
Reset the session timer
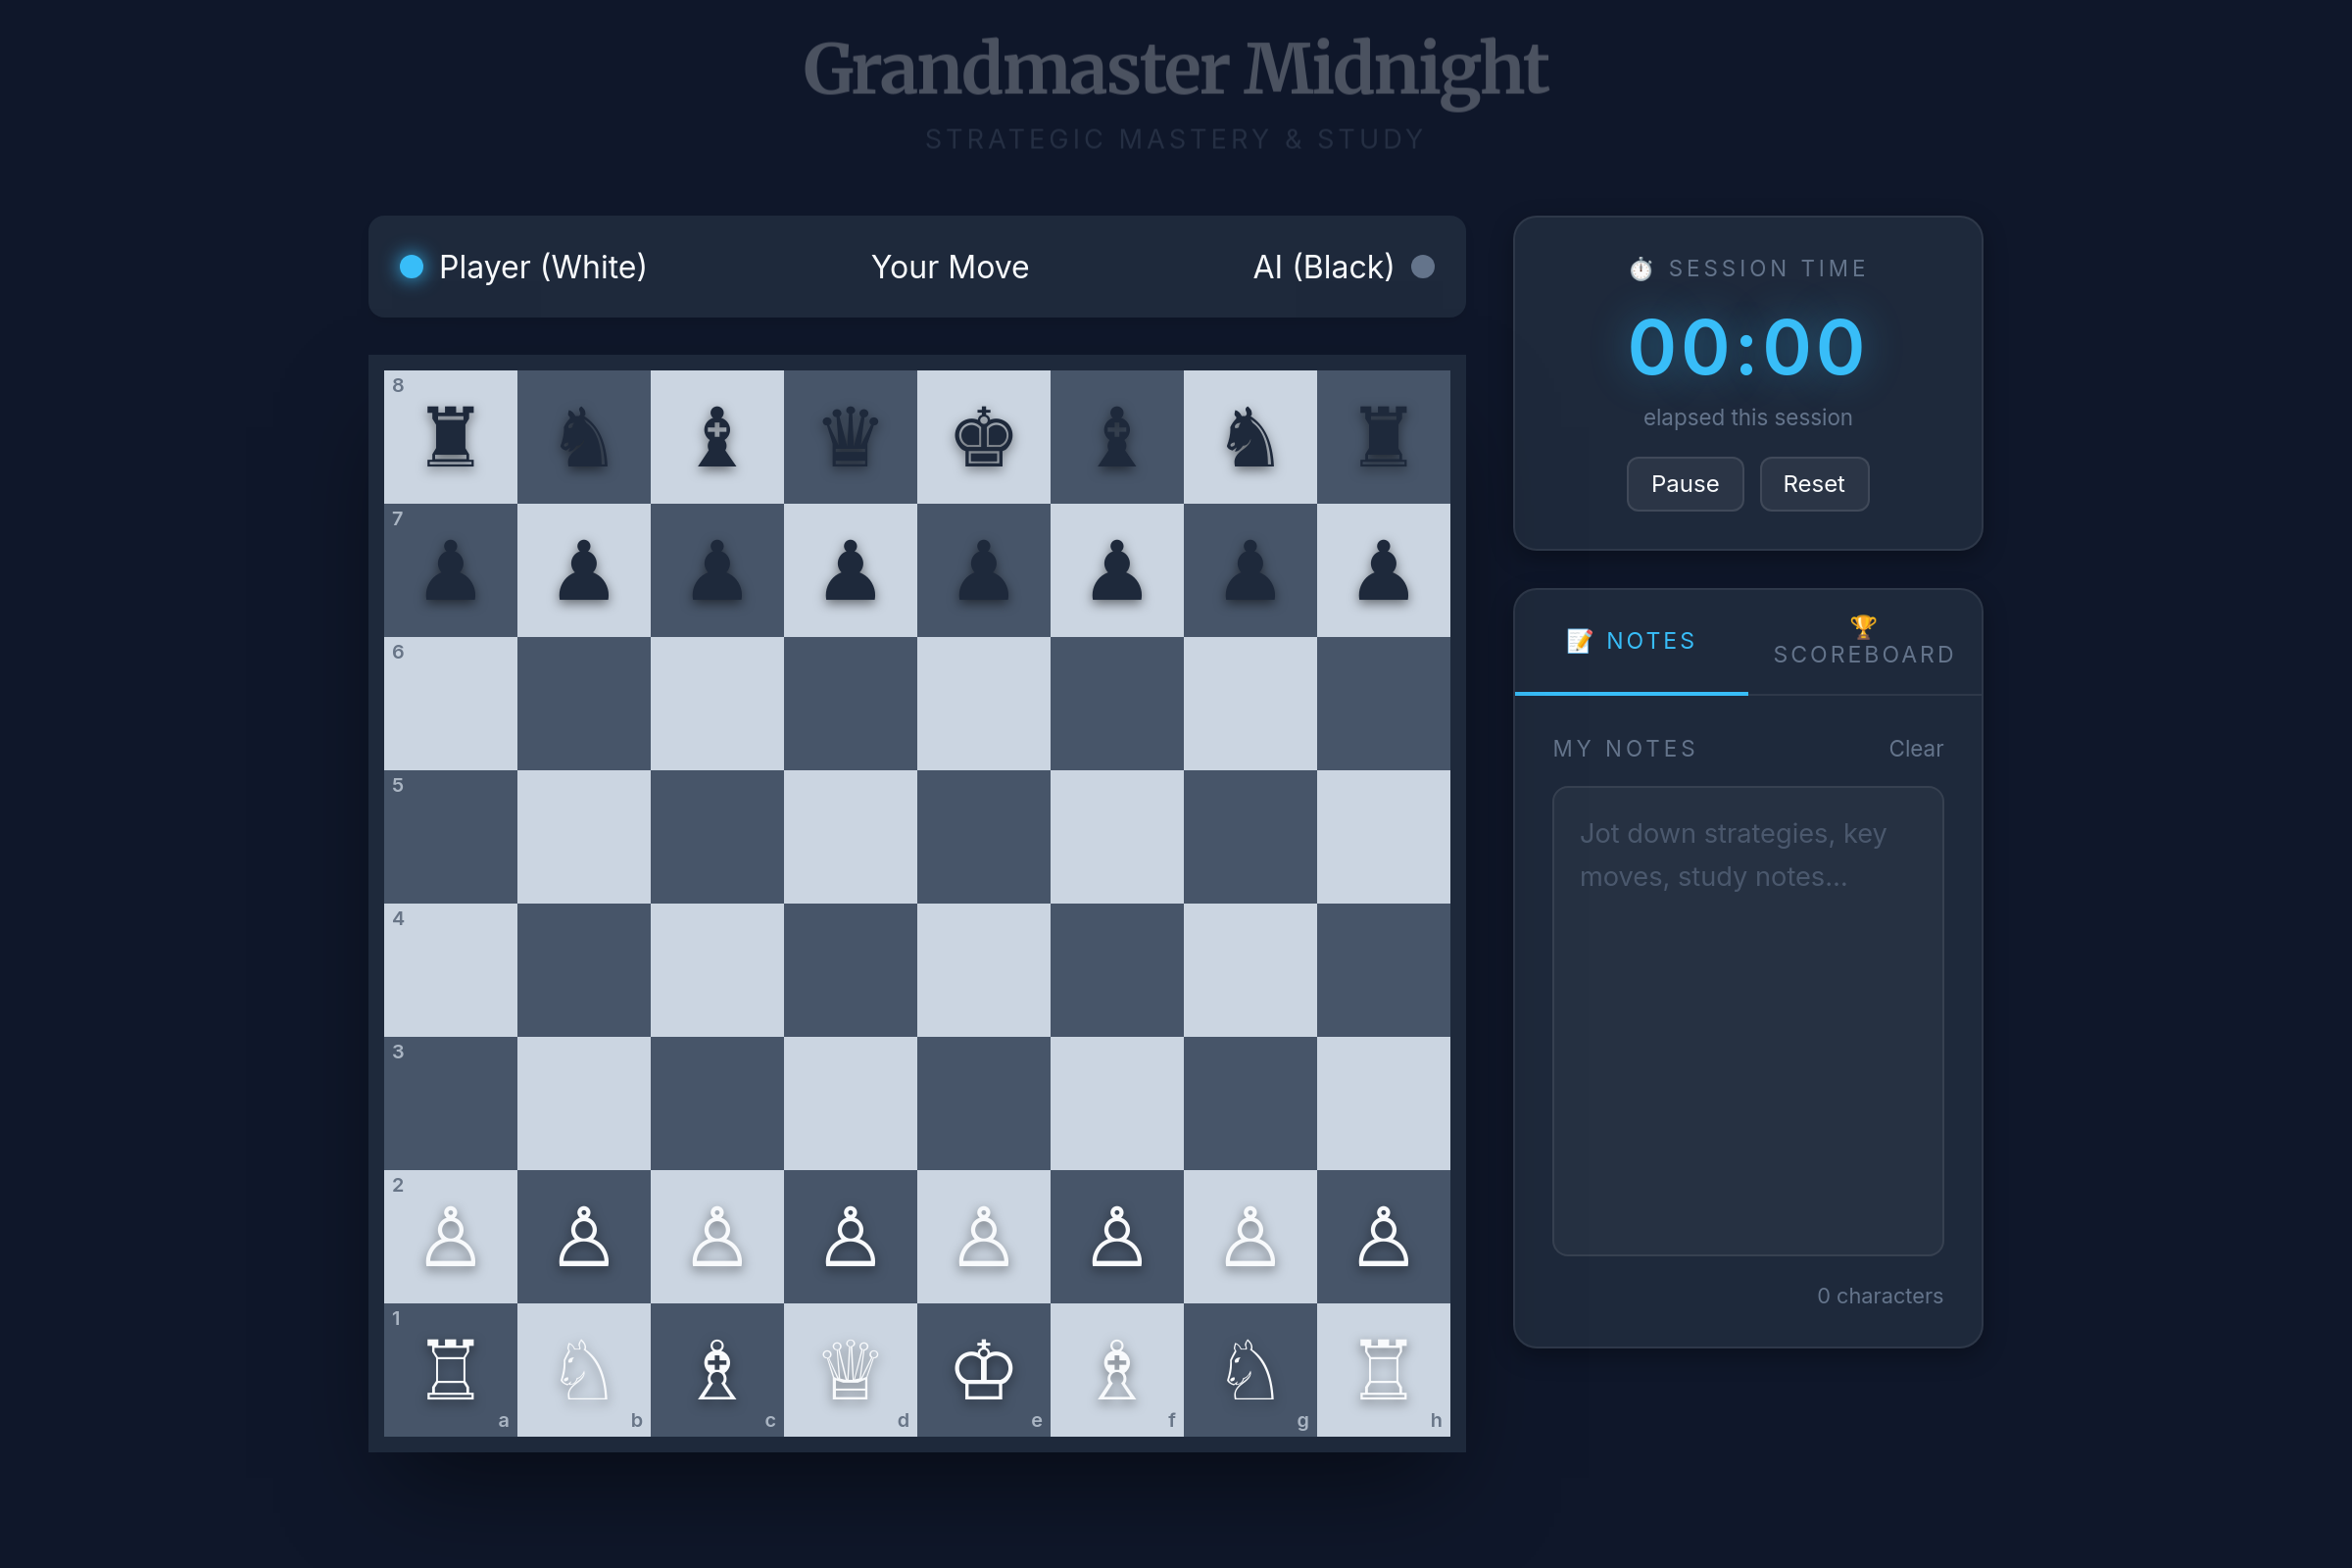click(x=1814, y=484)
